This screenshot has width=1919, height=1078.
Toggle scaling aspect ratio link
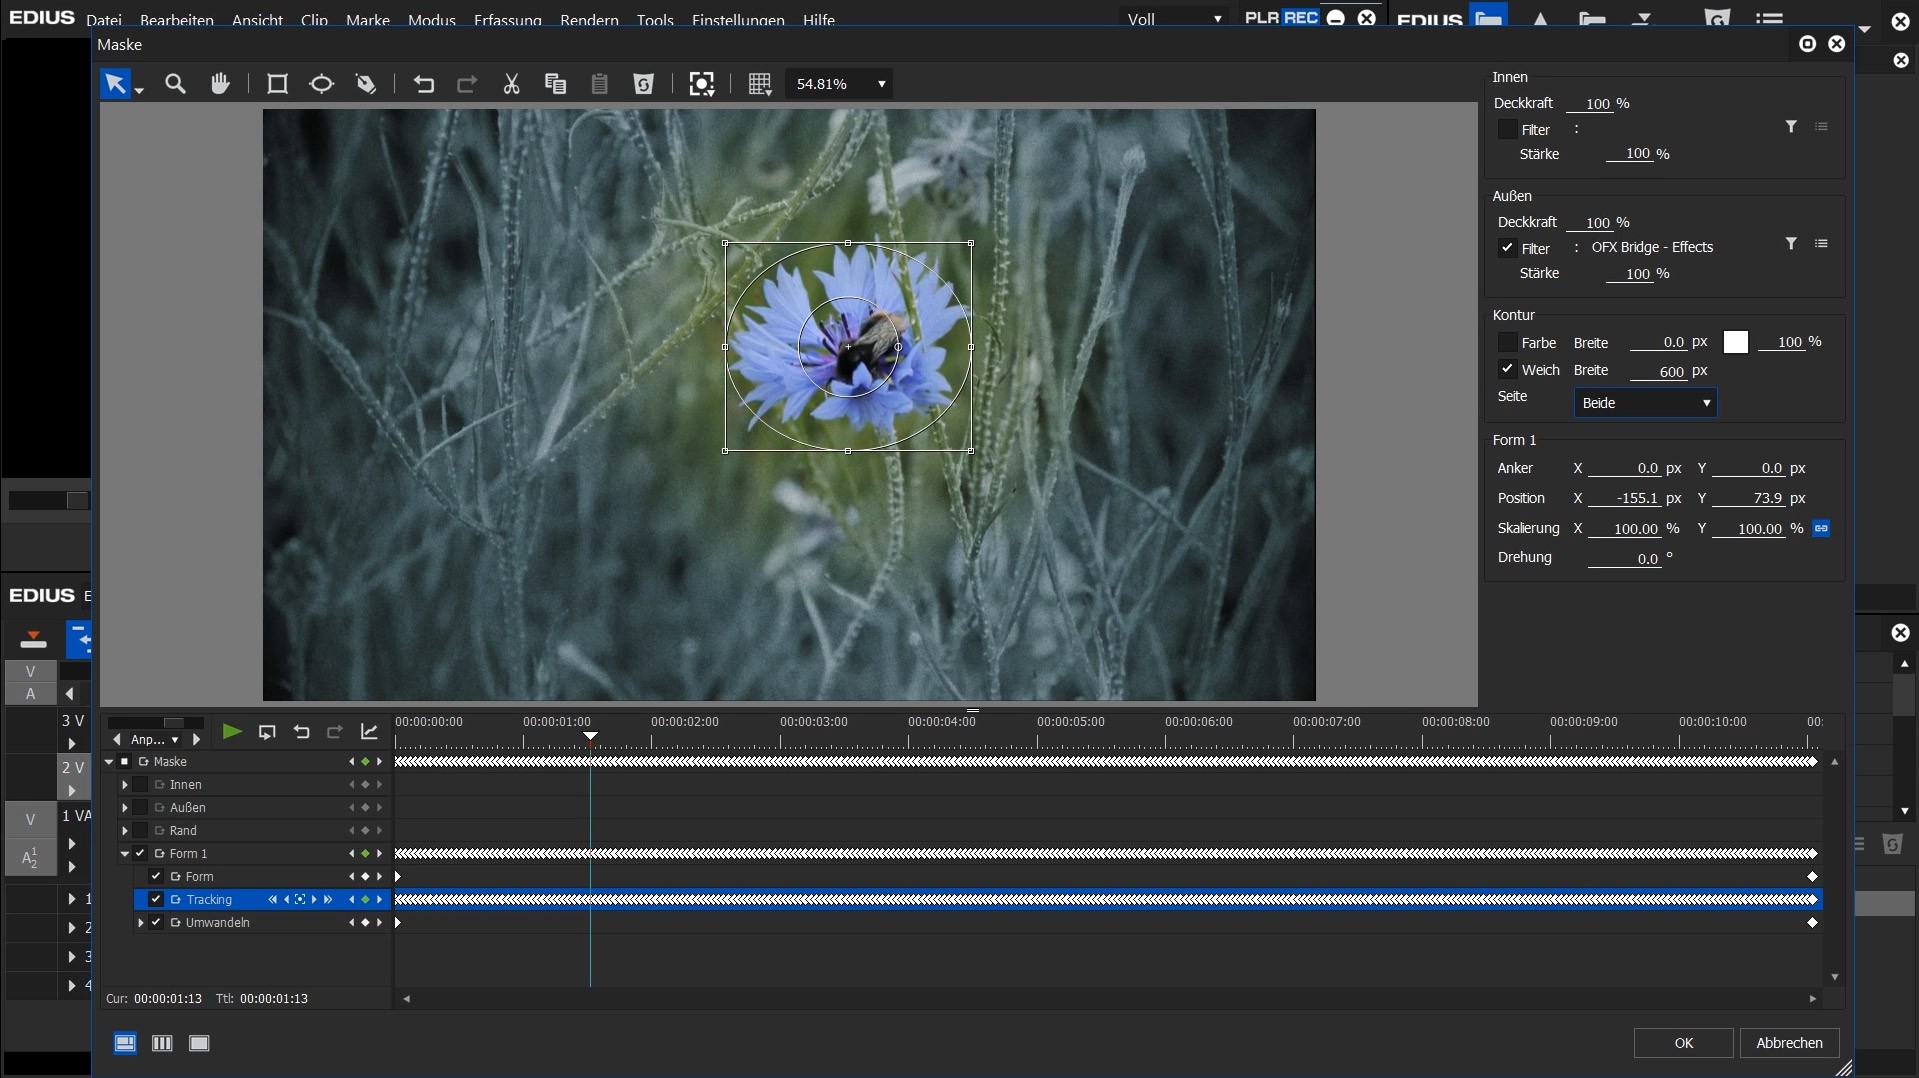click(1821, 528)
